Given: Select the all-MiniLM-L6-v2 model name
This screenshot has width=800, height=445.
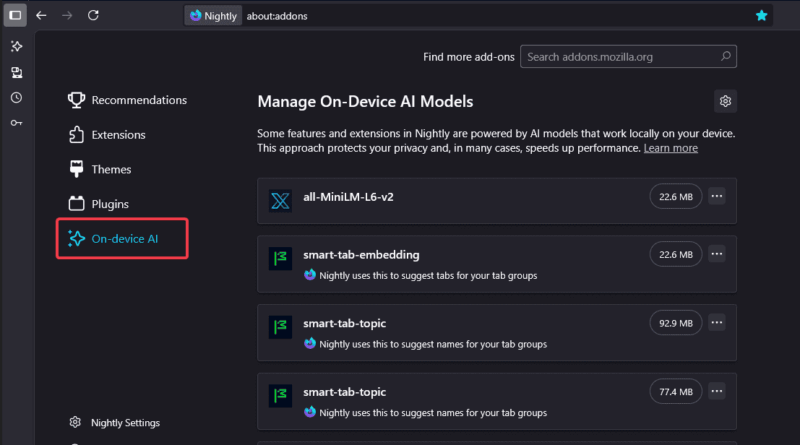Looking at the screenshot, I should click(348, 197).
